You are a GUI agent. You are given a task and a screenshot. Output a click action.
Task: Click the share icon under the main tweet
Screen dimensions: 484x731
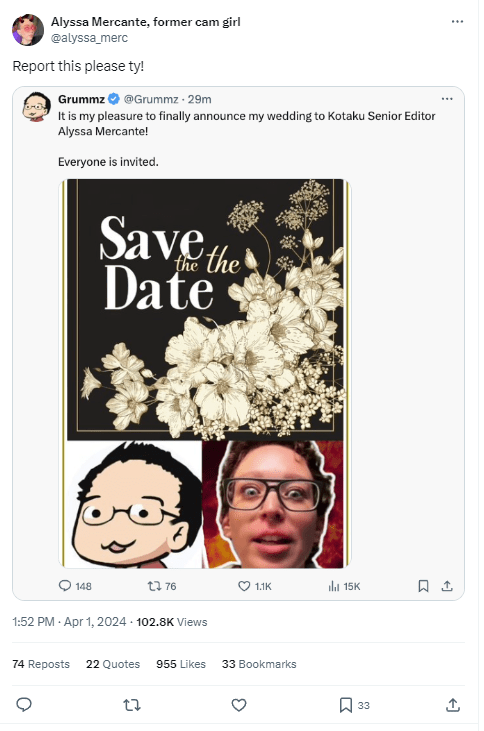[452, 705]
